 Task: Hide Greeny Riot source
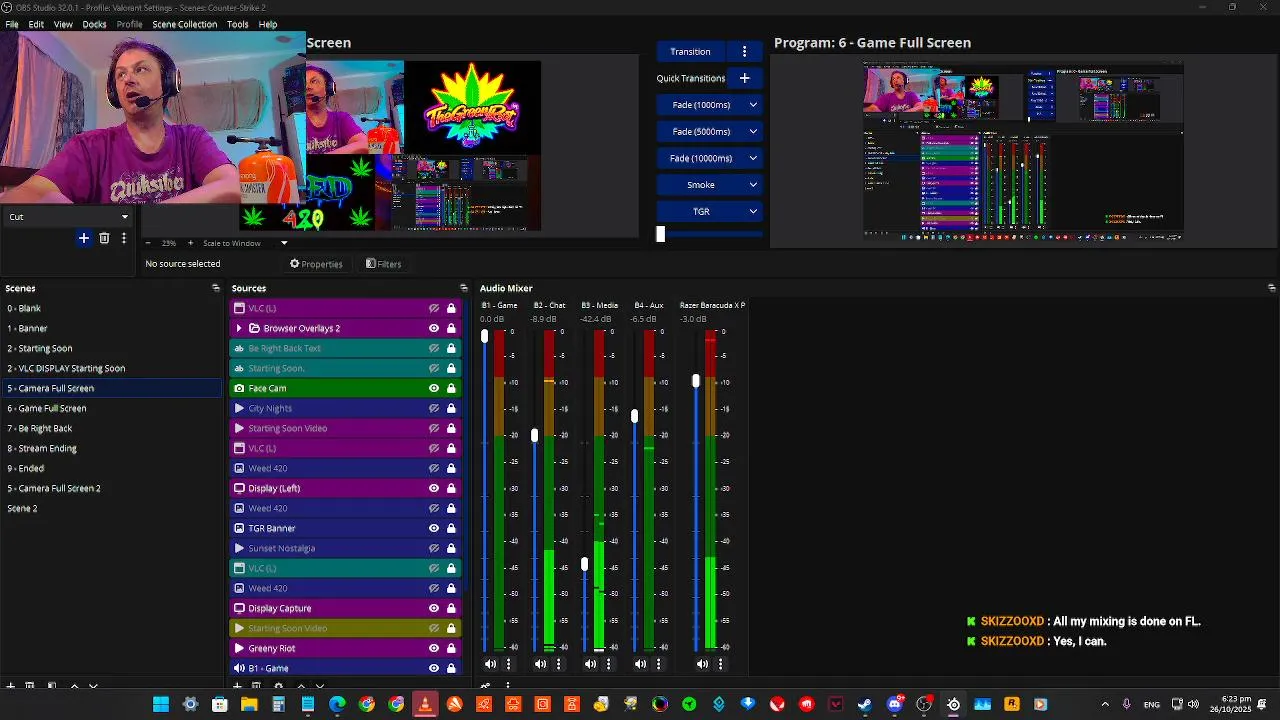click(434, 648)
